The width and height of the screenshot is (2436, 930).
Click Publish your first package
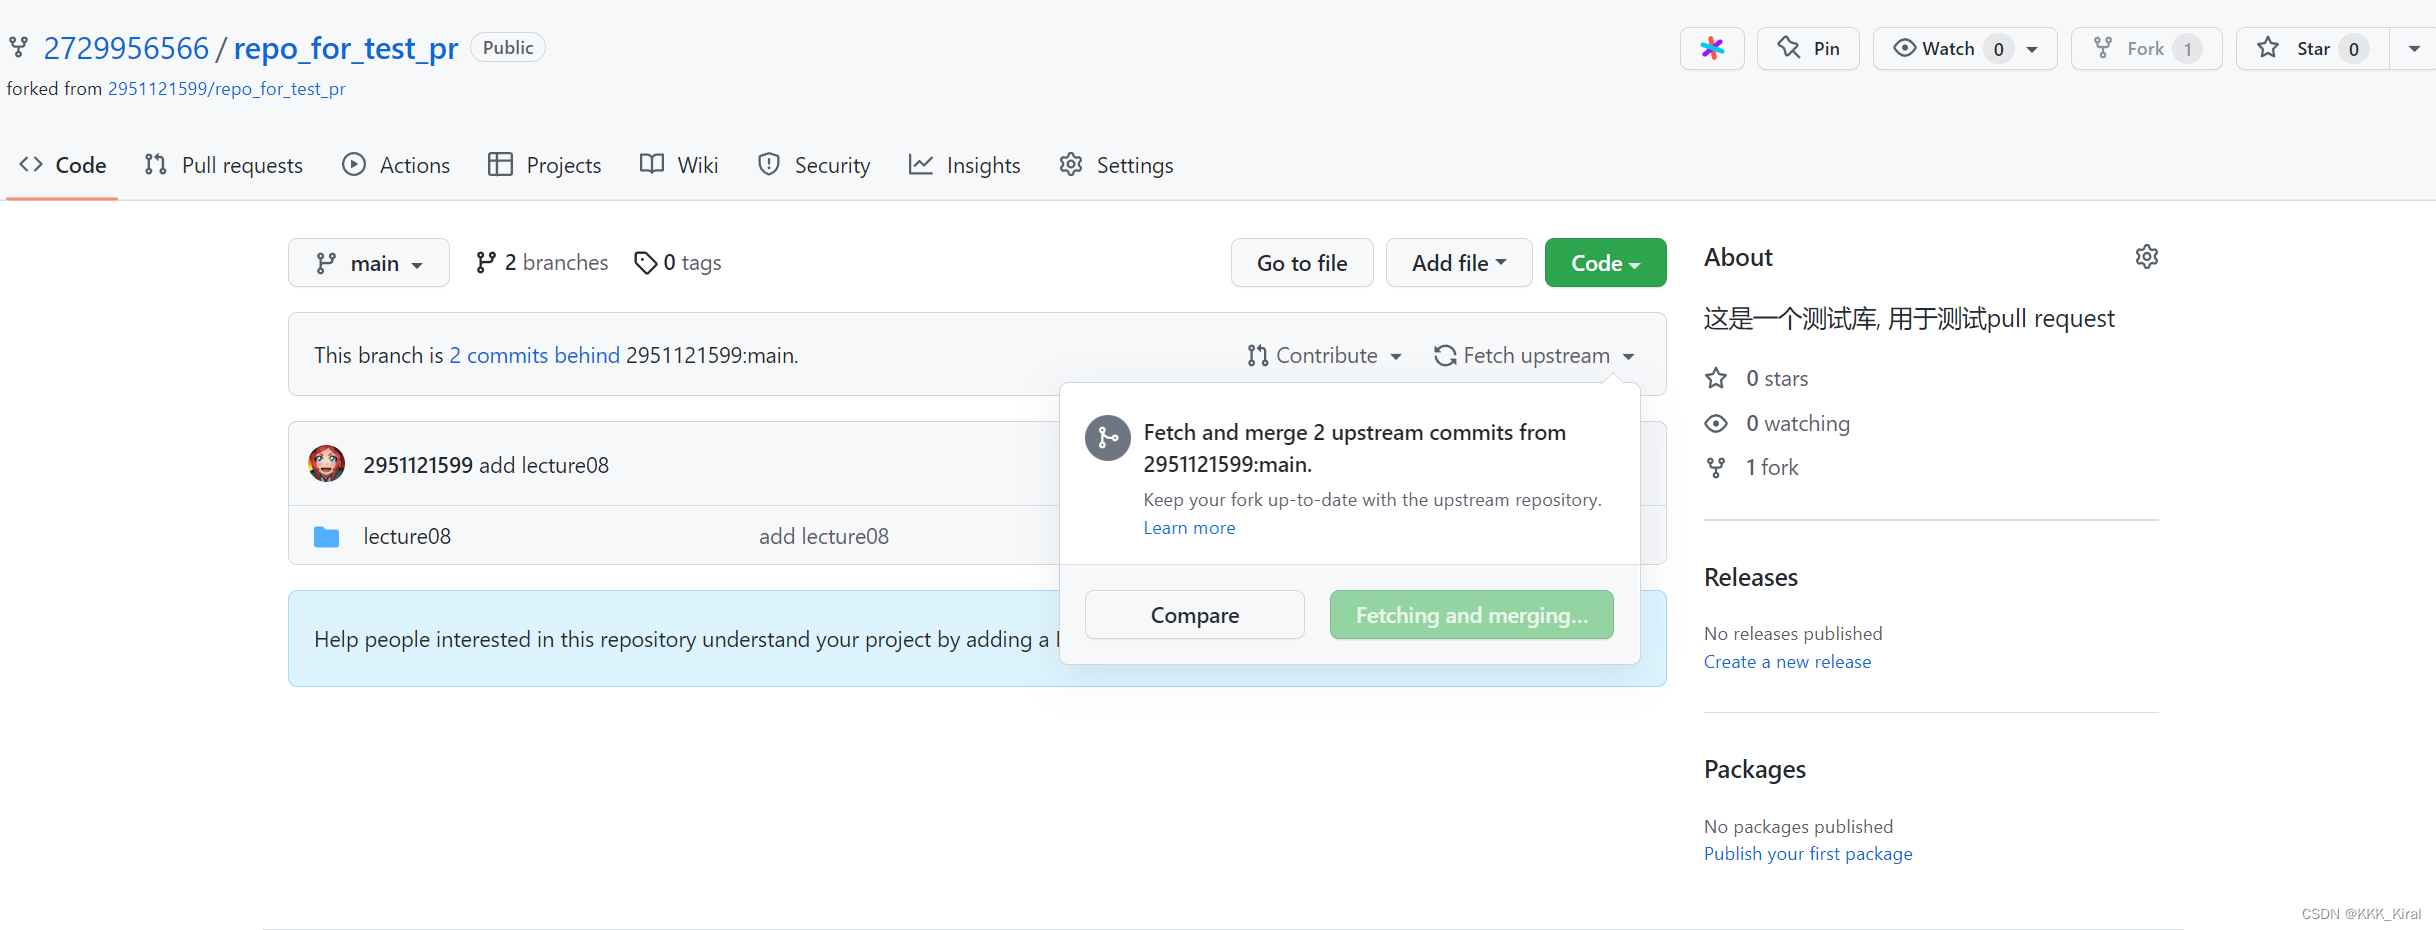point(1808,854)
